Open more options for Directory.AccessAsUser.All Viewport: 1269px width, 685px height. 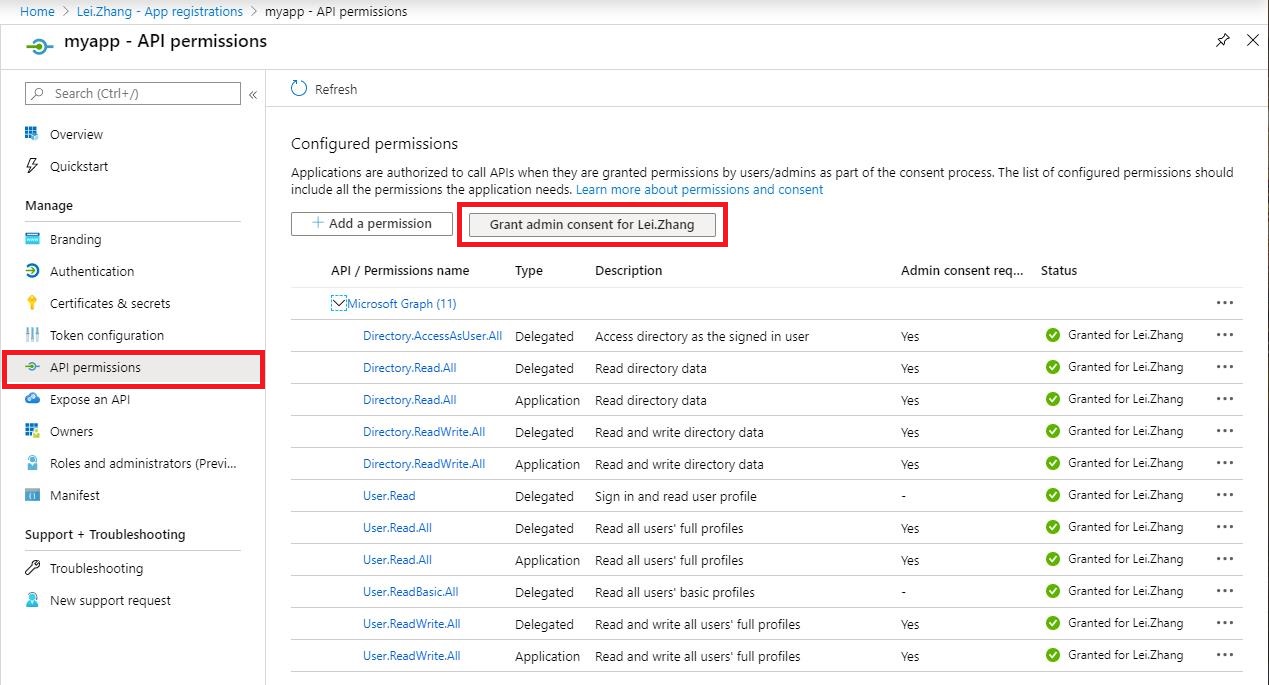pos(1224,335)
